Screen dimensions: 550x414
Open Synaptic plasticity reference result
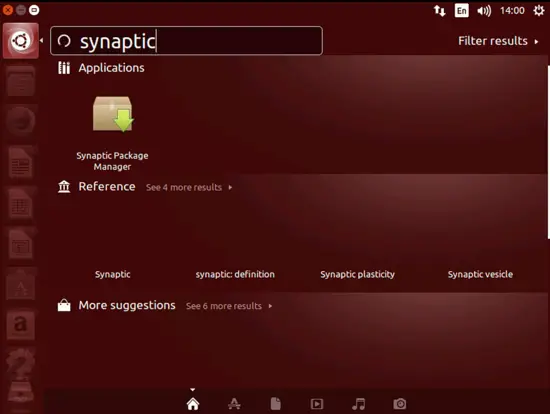click(357, 274)
